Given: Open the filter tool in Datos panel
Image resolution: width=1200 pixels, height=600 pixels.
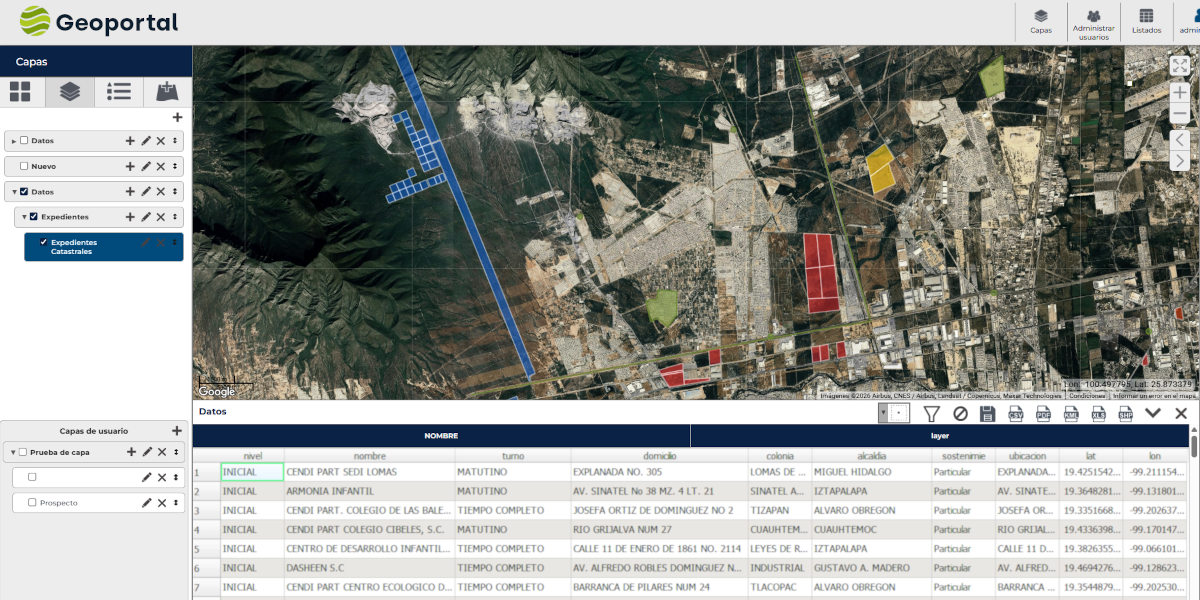Looking at the screenshot, I should [x=932, y=412].
